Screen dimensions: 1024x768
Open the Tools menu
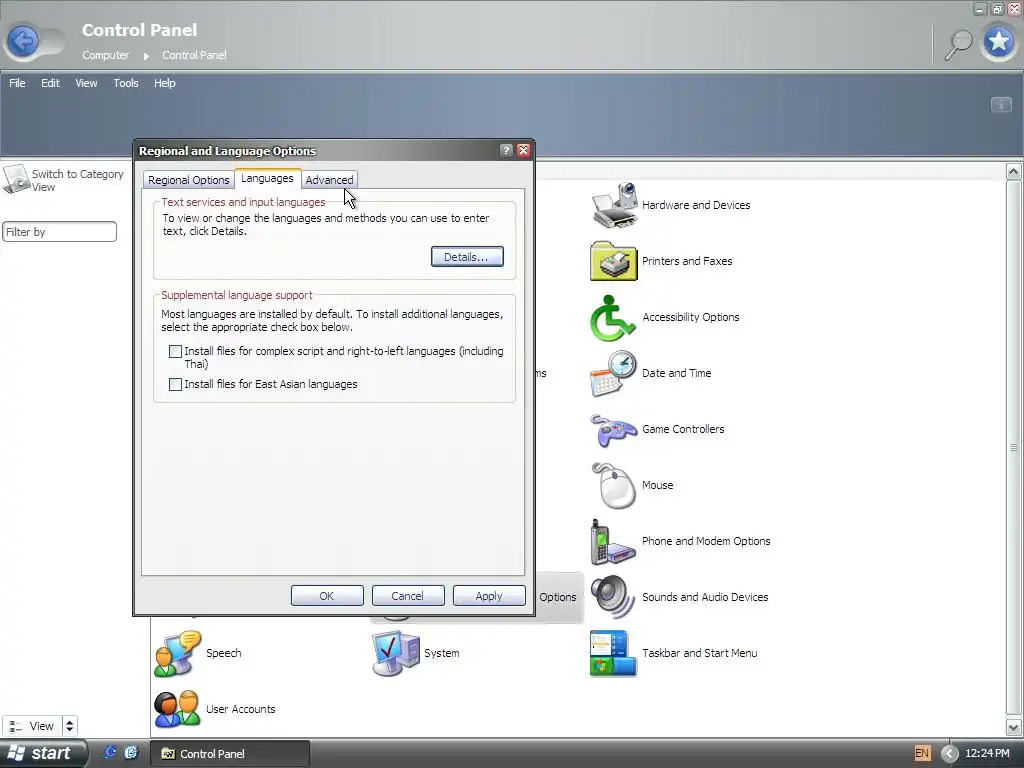coord(126,83)
